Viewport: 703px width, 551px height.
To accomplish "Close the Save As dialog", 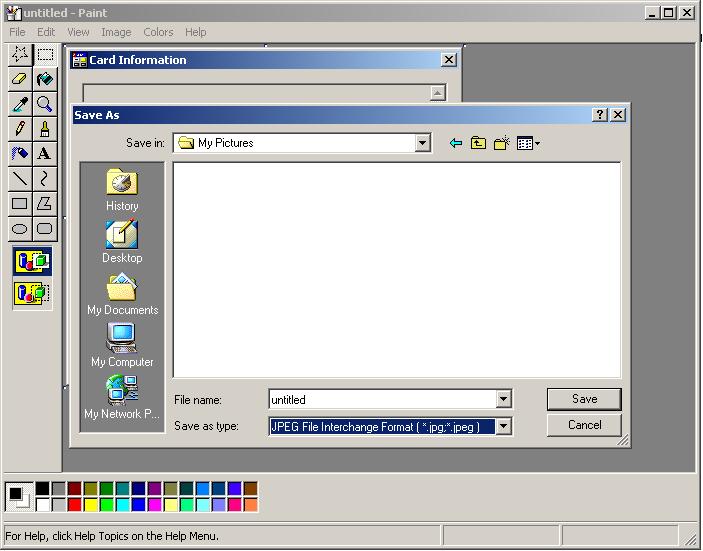I will point(618,115).
